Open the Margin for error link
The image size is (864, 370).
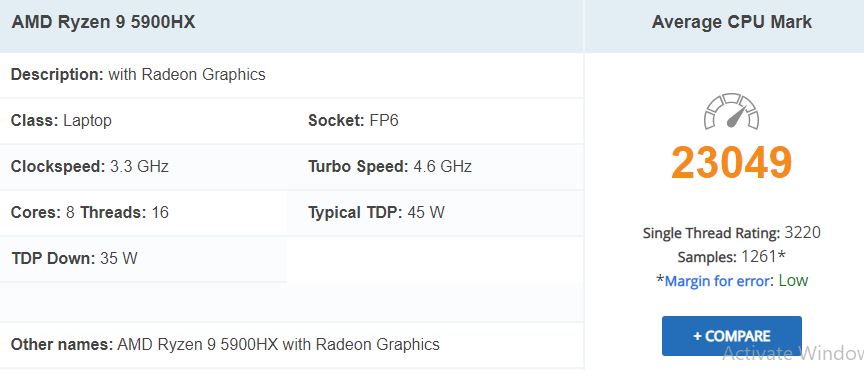(717, 281)
